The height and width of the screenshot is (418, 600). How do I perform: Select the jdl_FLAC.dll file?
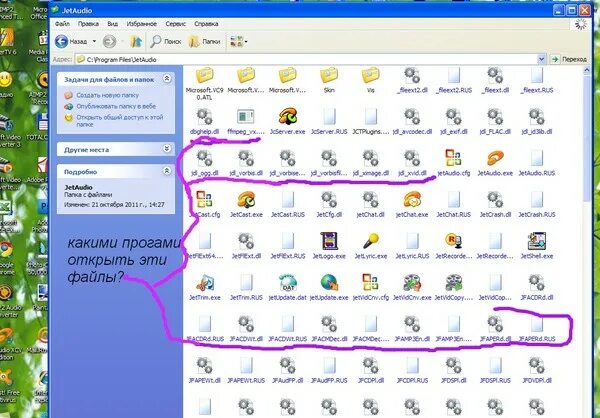click(x=495, y=116)
